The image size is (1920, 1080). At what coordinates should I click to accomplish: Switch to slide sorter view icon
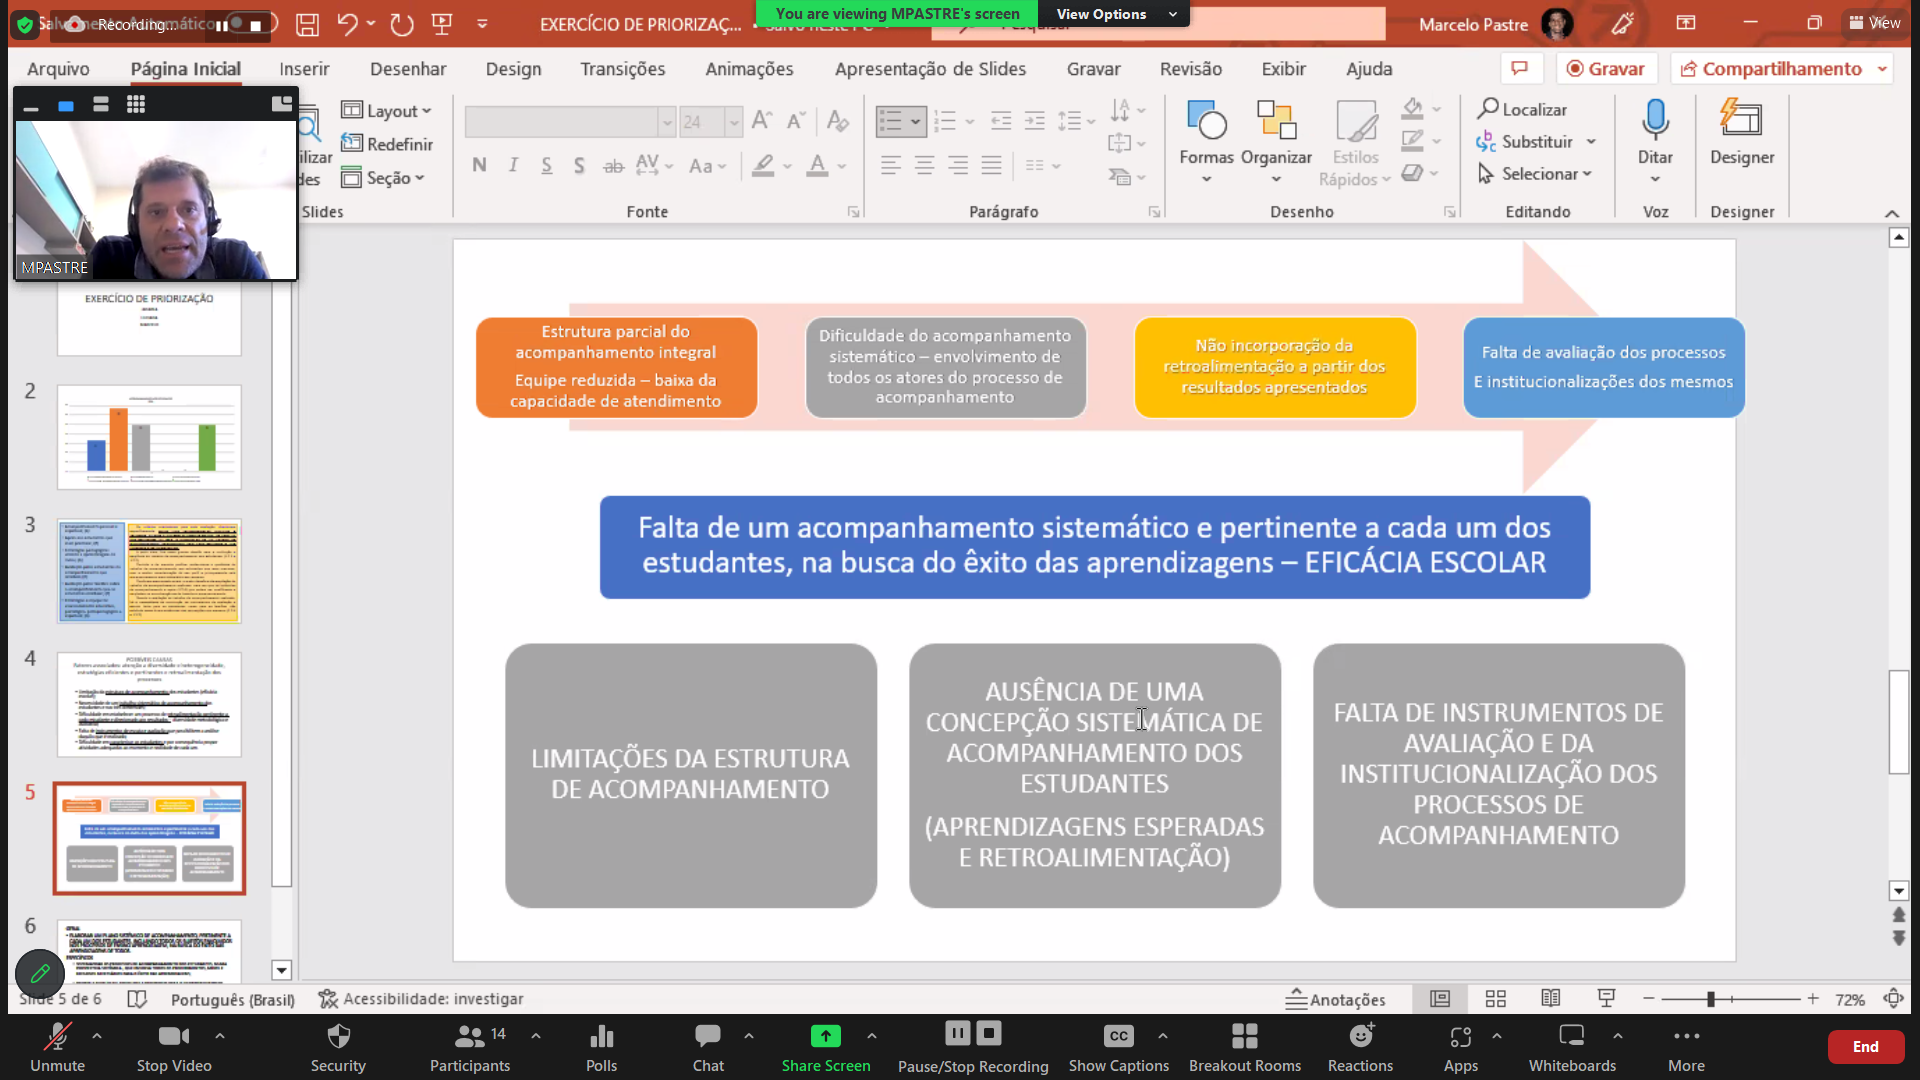click(1496, 998)
